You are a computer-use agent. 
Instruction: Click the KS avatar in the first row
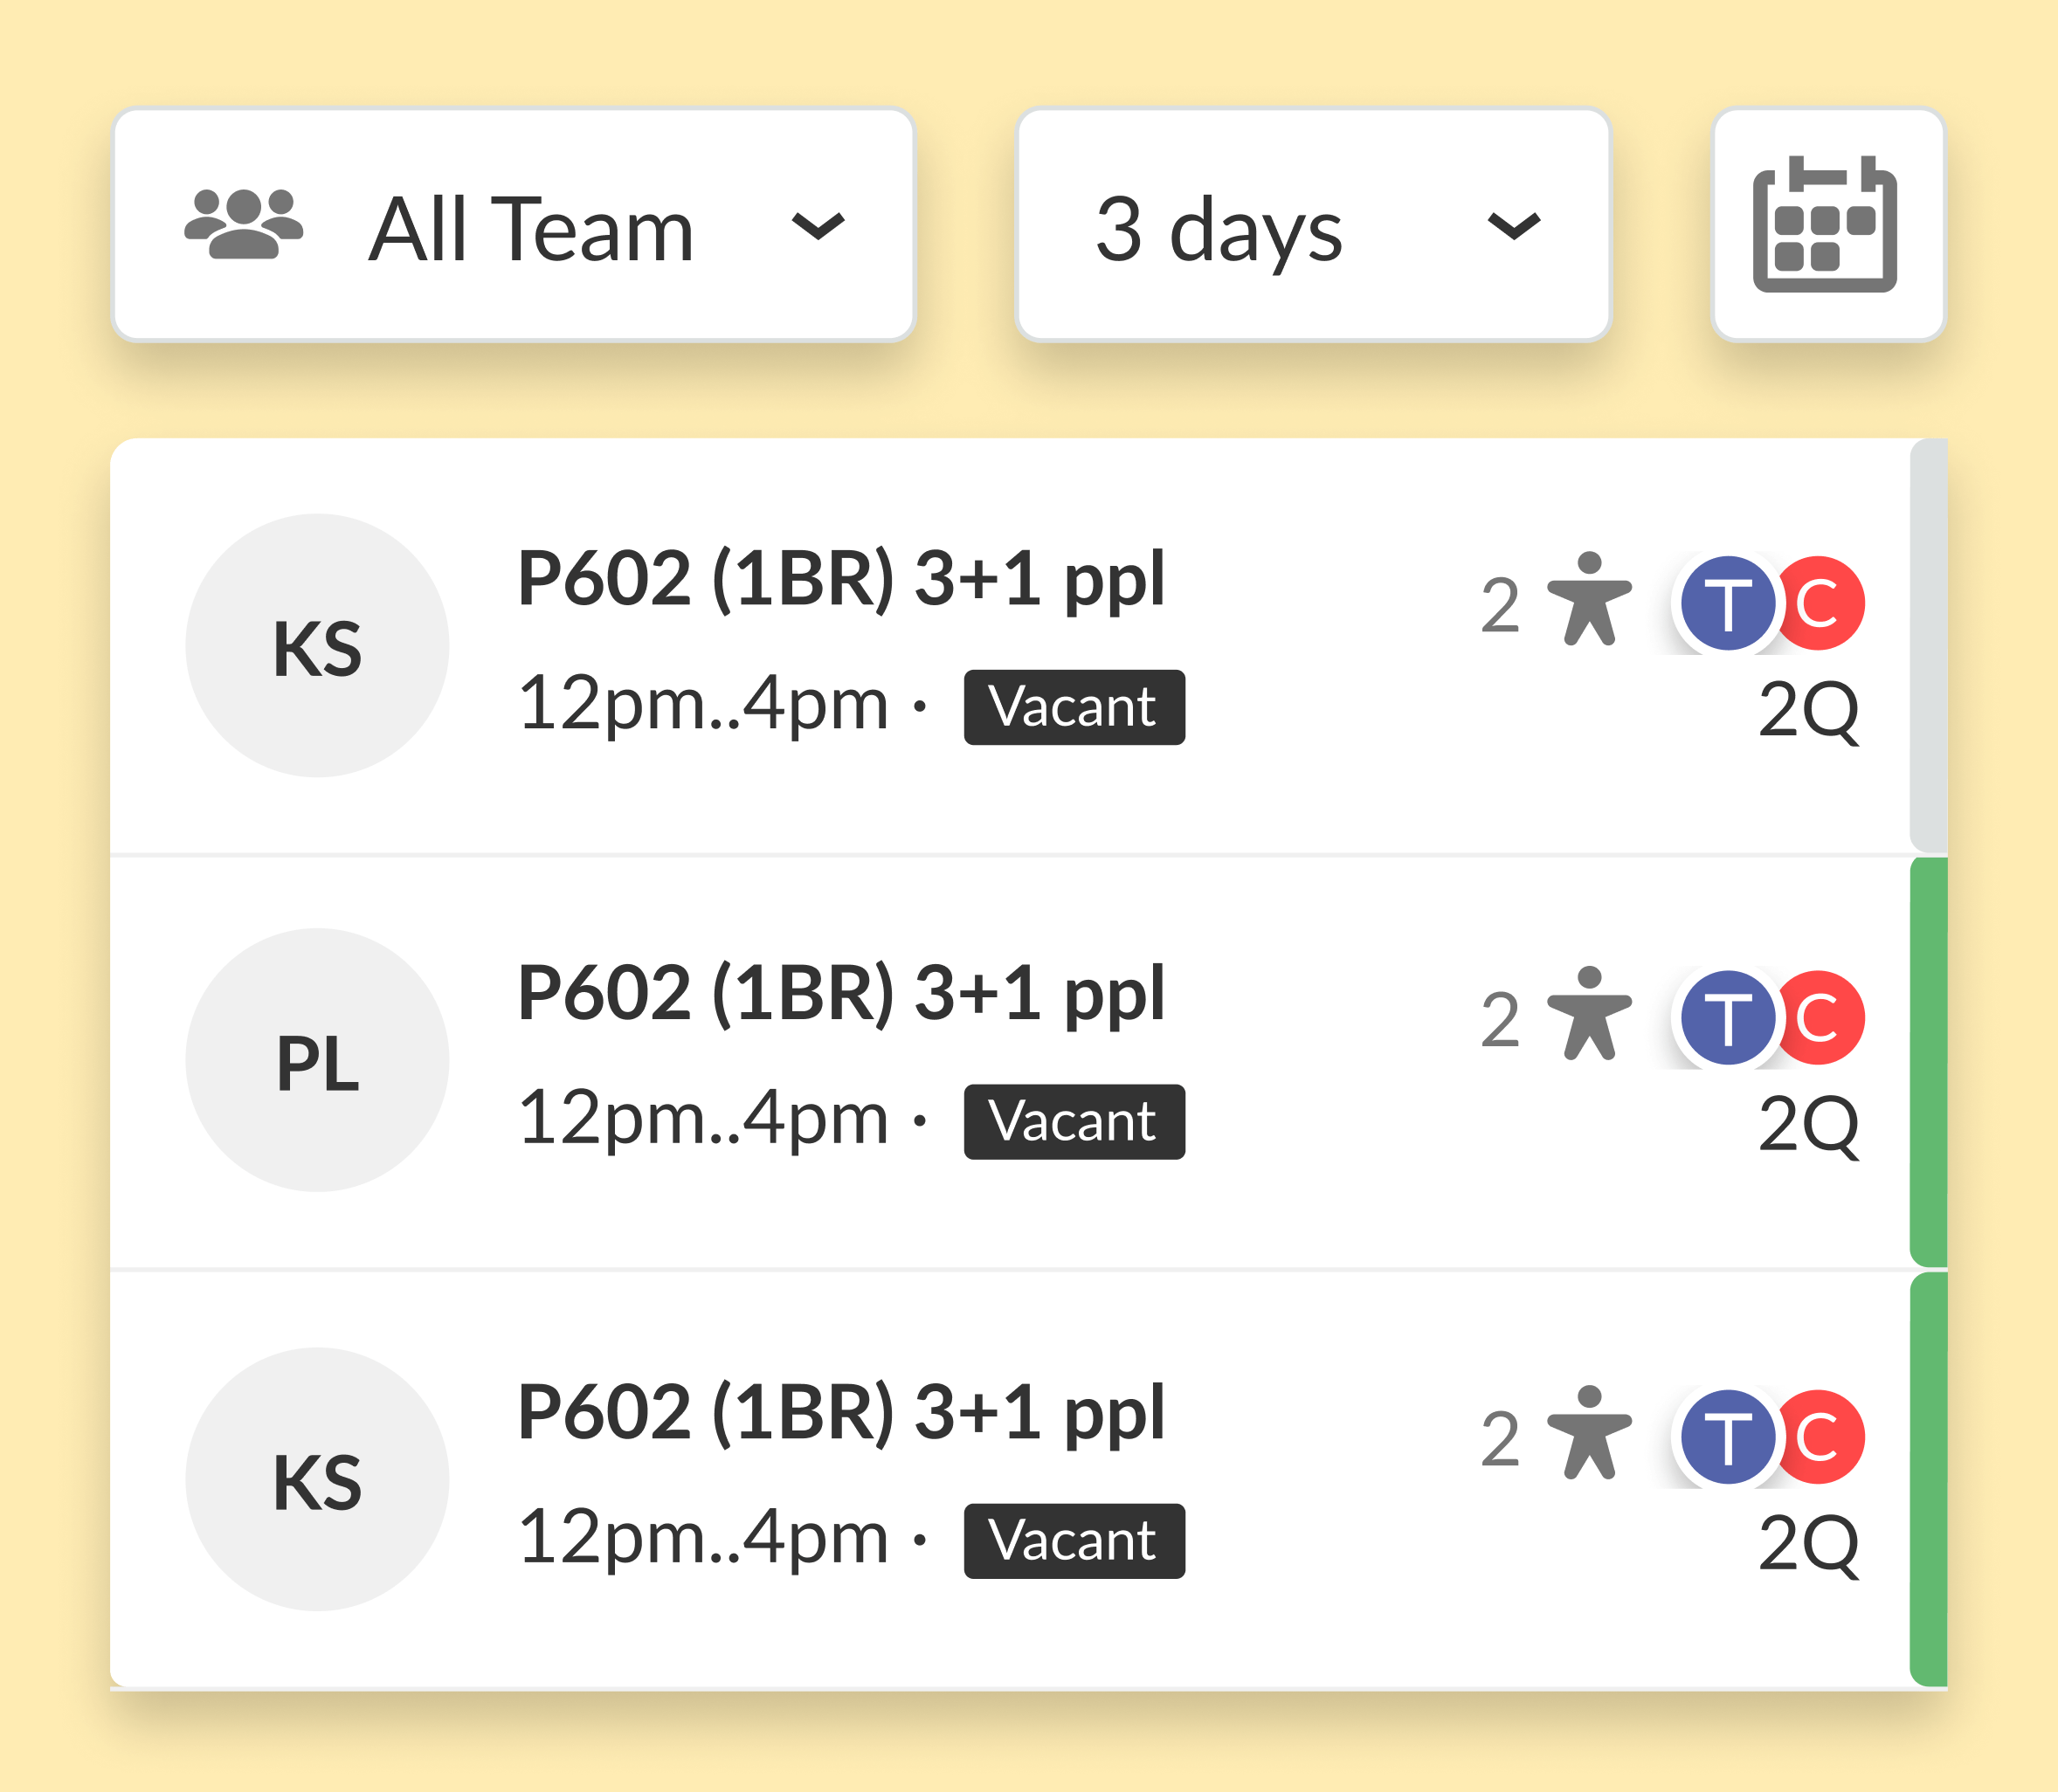(317, 646)
